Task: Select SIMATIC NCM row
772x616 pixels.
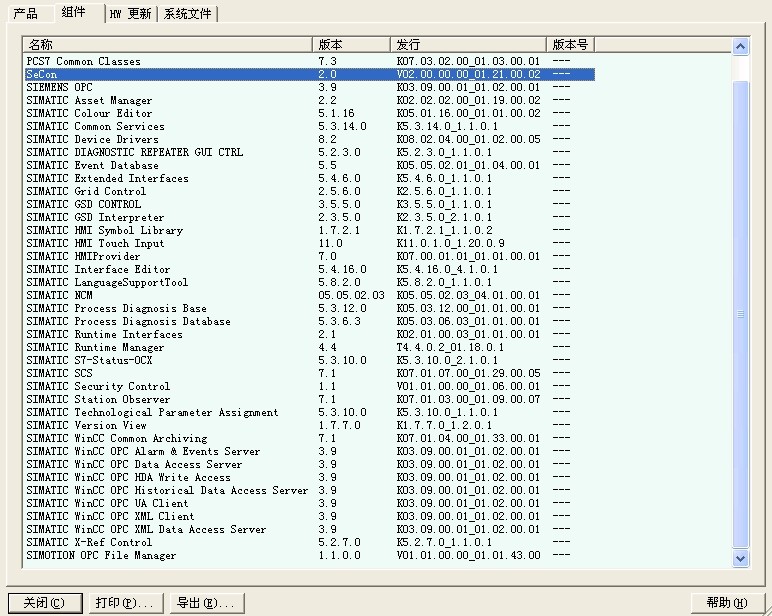Action: point(310,295)
